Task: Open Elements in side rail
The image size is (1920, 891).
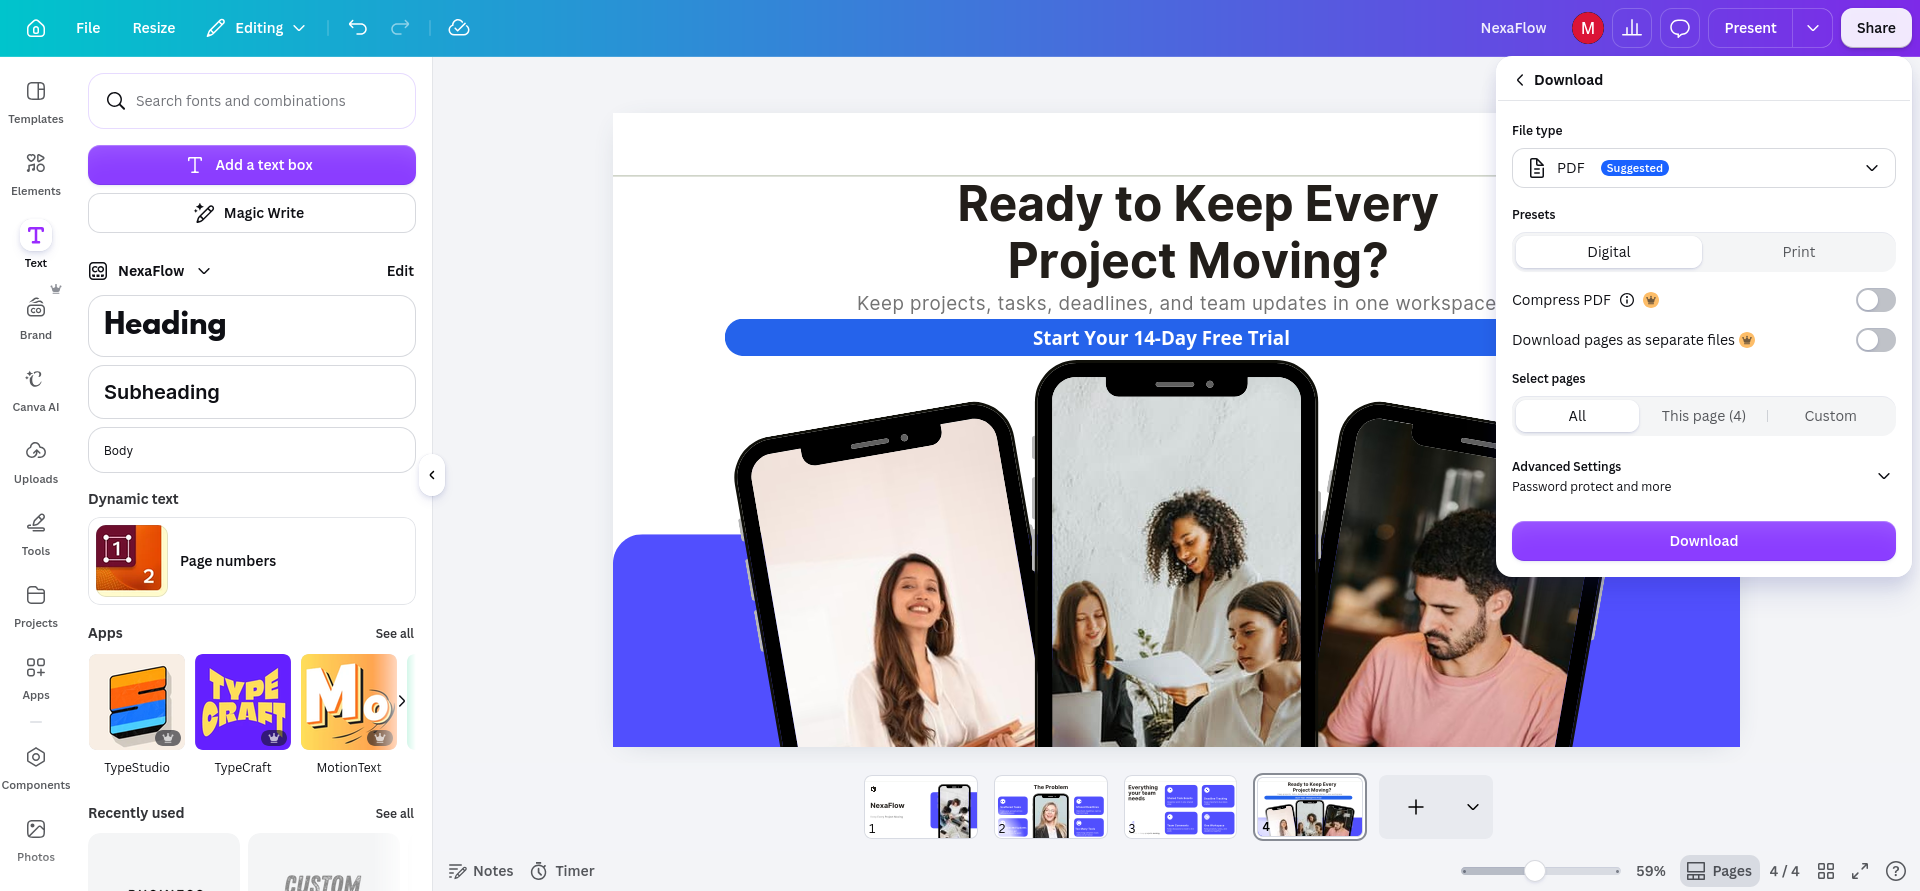Action: pos(36,174)
